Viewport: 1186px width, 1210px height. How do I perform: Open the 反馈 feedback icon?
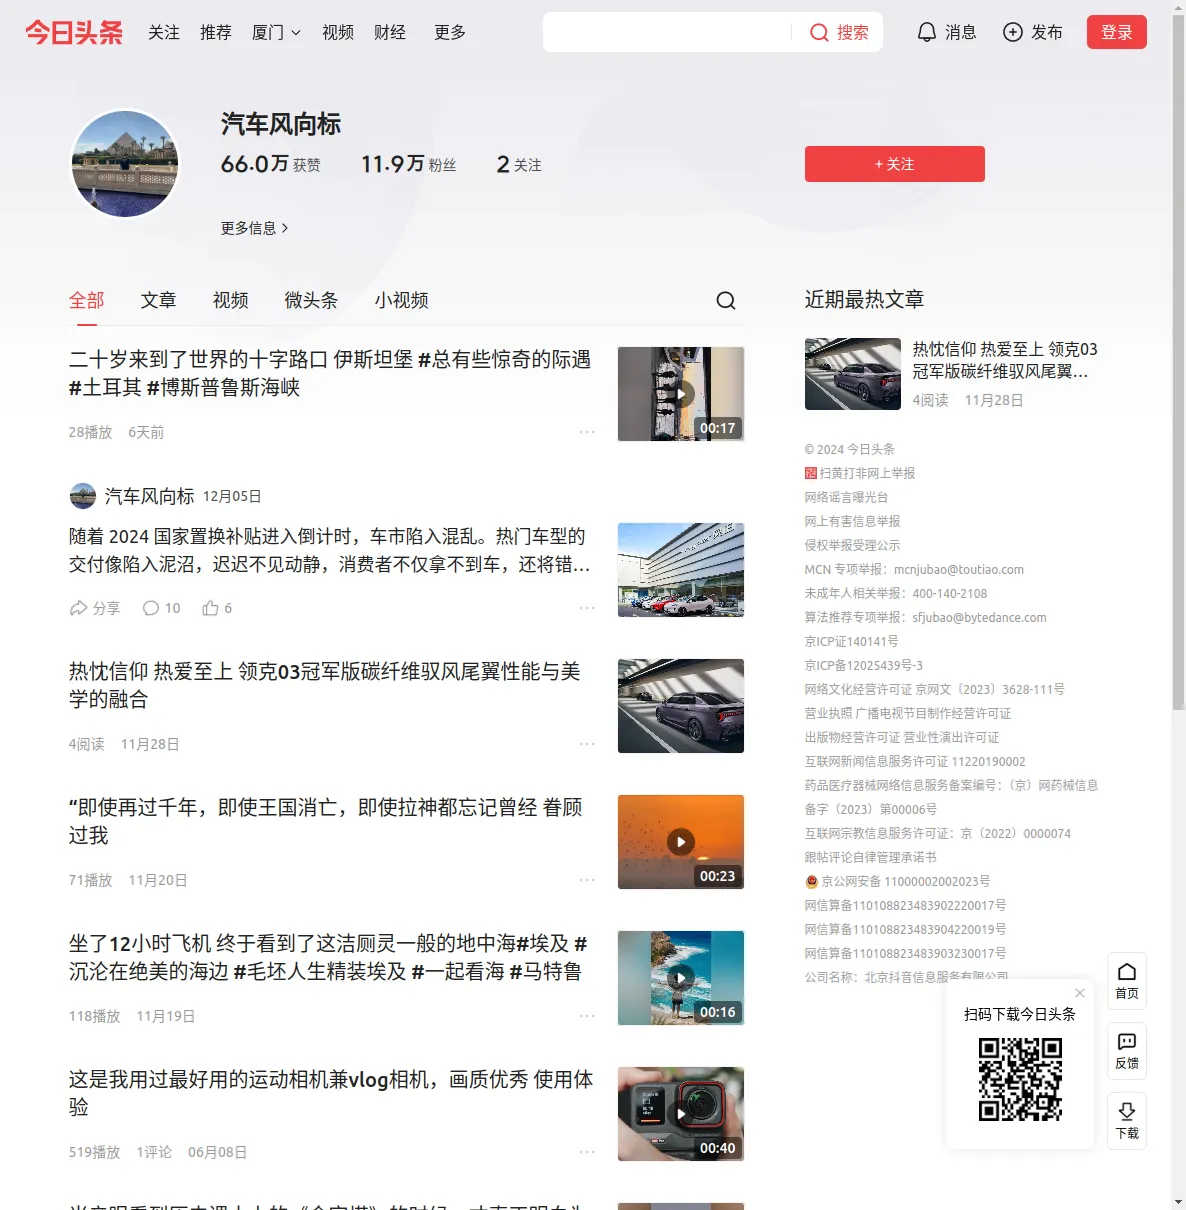point(1127,1051)
